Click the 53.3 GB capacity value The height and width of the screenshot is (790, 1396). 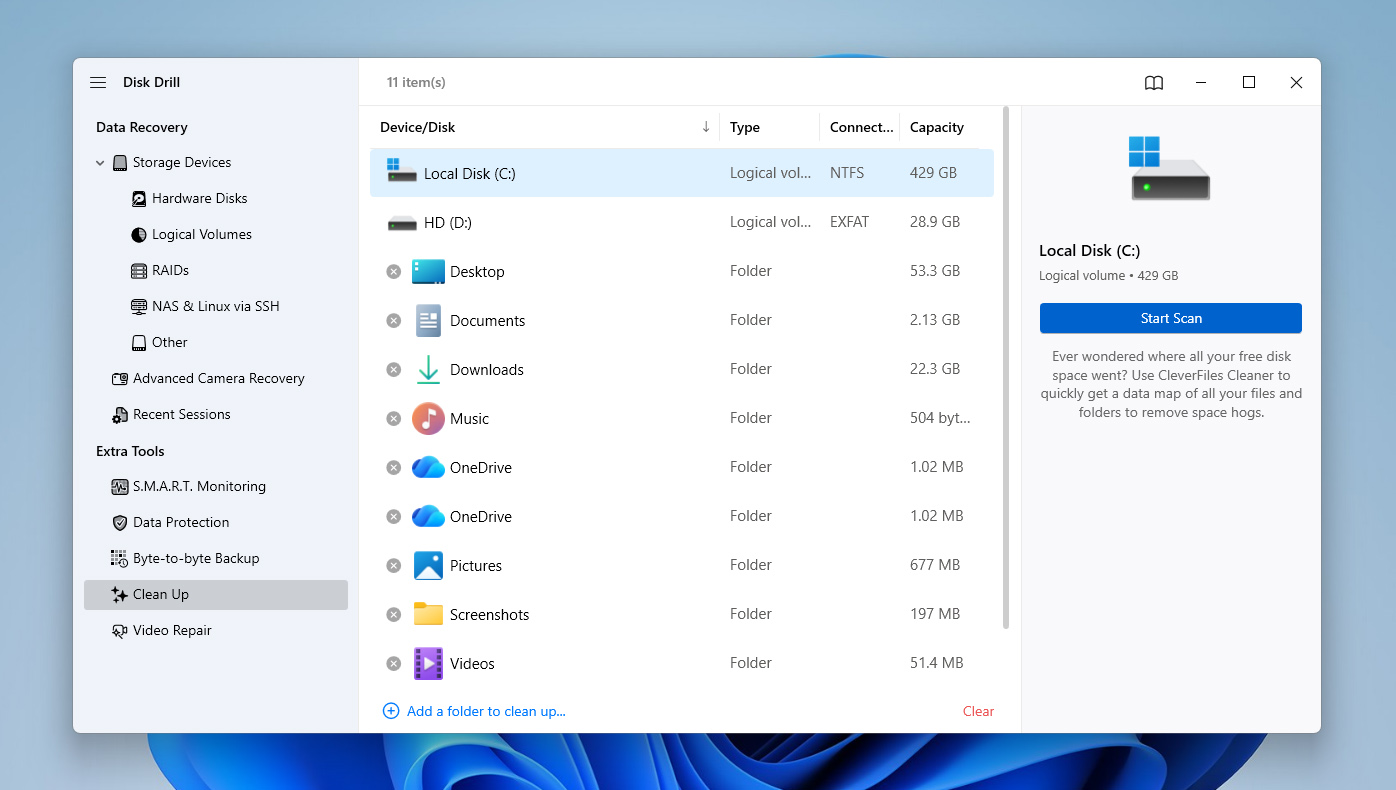[x=935, y=271]
